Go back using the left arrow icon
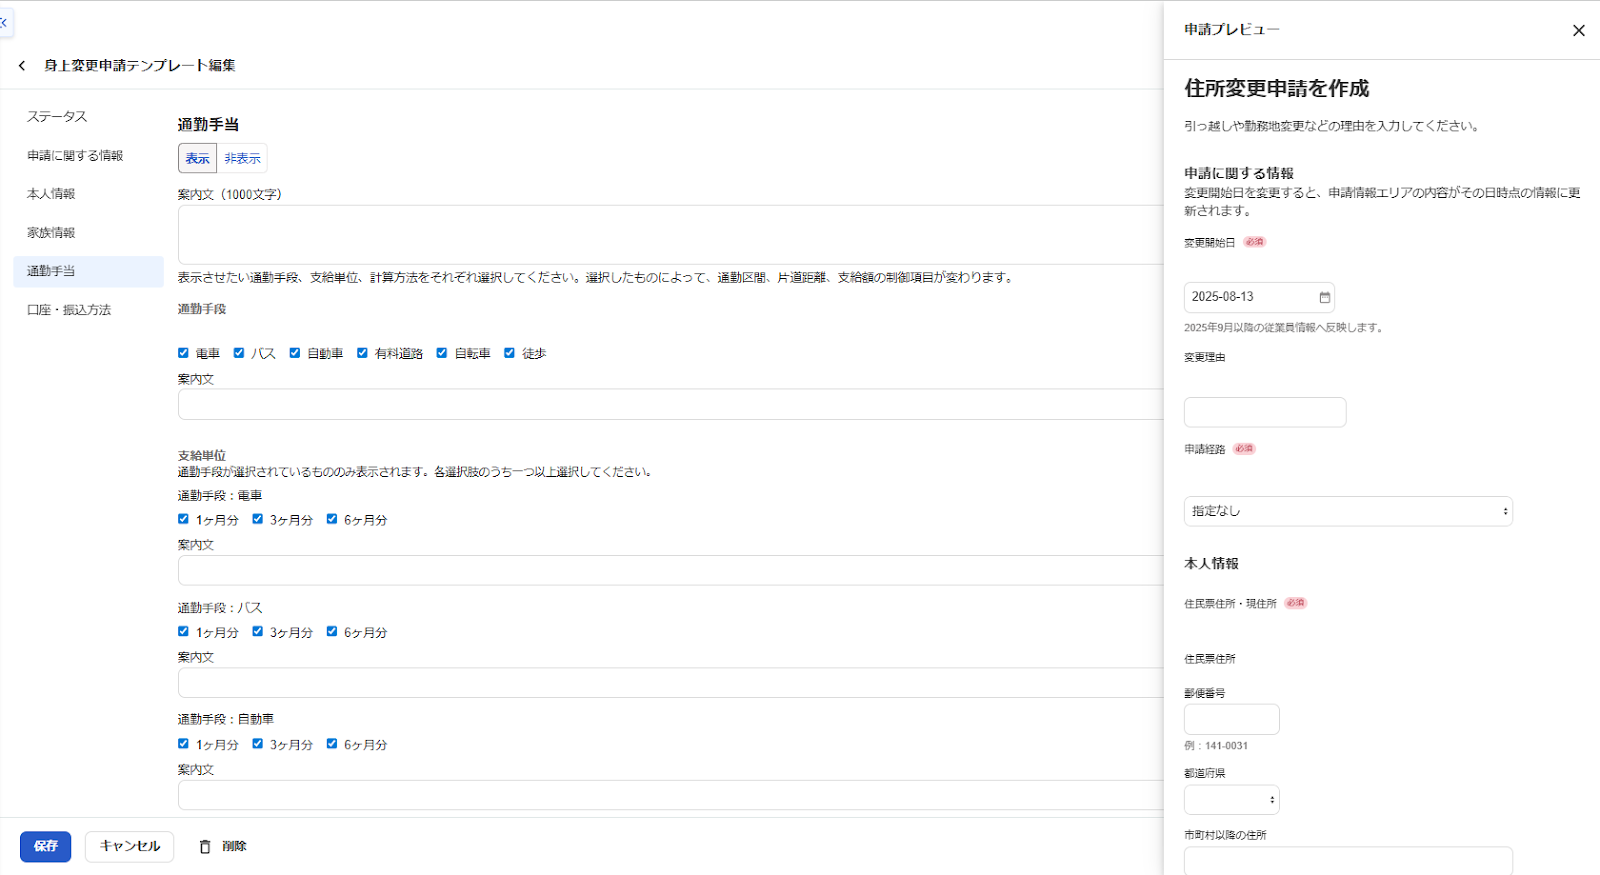This screenshot has width=1600, height=875. point(22,66)
